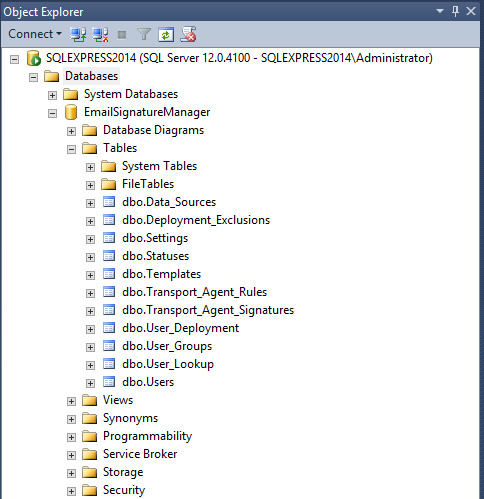Expand the Security folder
Image resolution: width=484 pixels, height=499 pixels.
pos(71,492)
